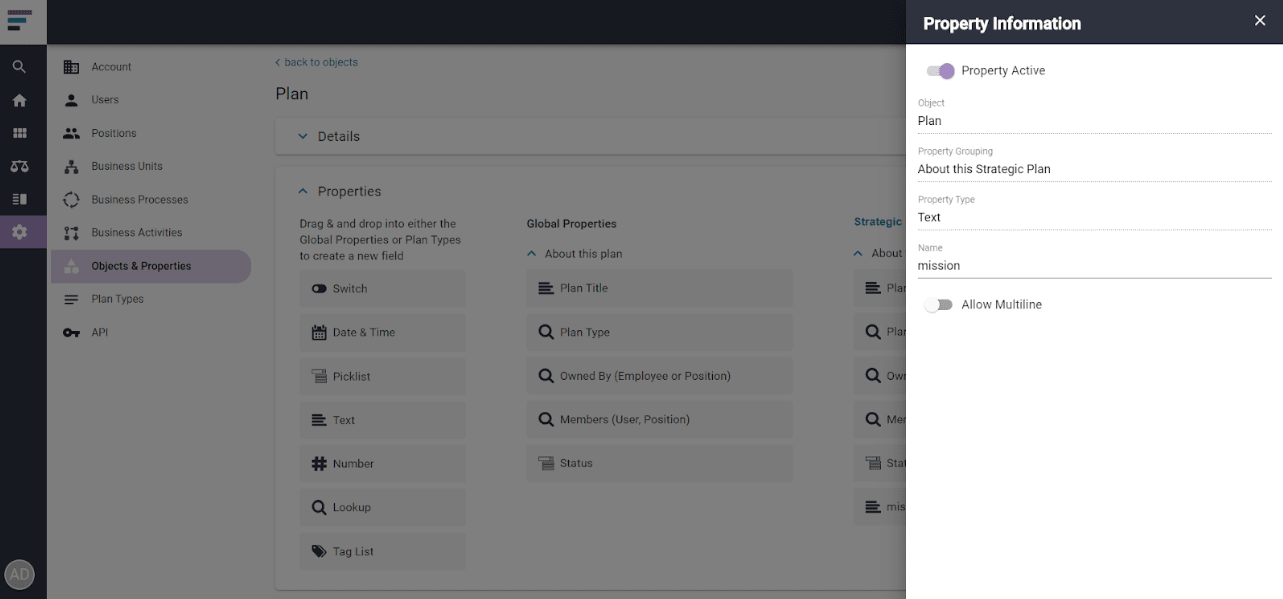The height and width of the screenshot is (599, 1283).
Task: Click the Objects & Properties shapes icon
Action: coord(71,266)
